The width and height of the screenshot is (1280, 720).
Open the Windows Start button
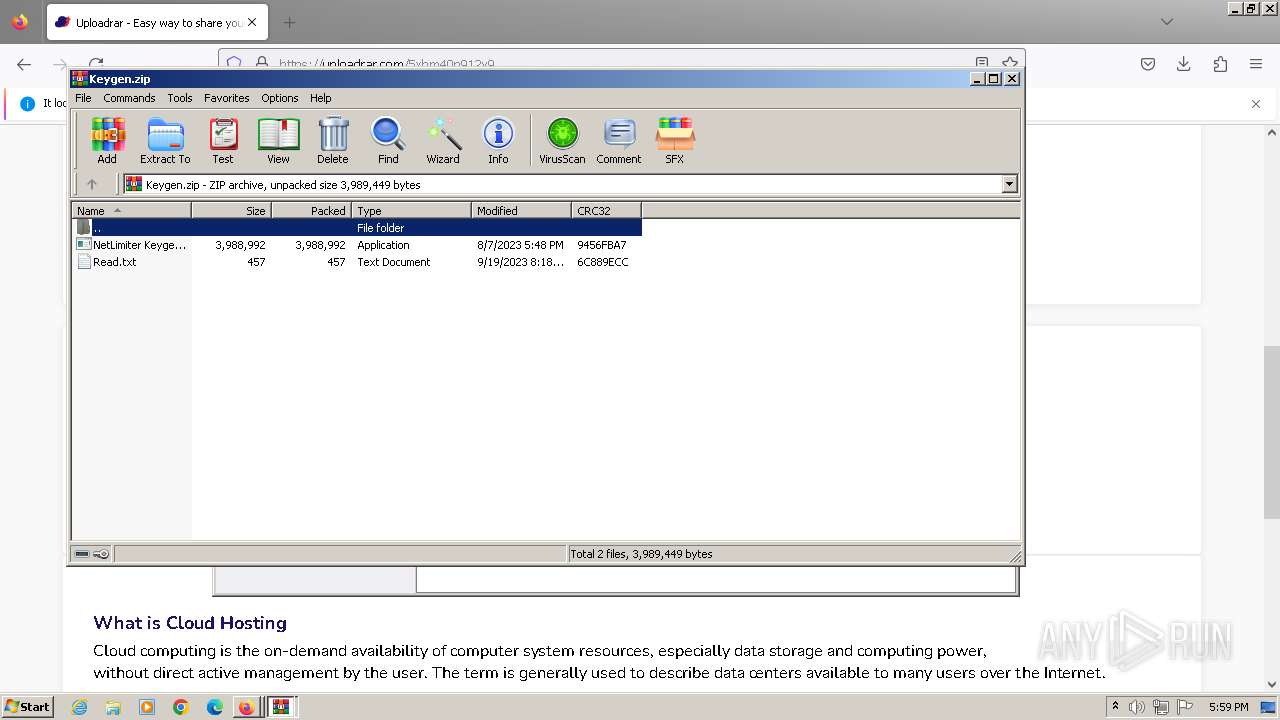point(27,707)
